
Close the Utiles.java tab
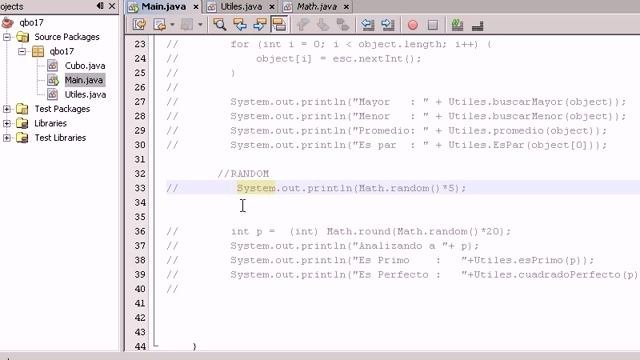(x=272, y=7)
